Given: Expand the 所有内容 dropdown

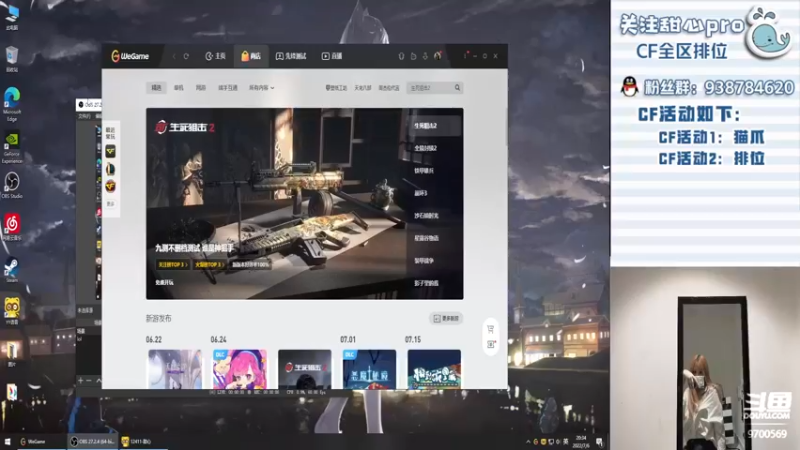Looking at the screenshot, I should pos(262,88).
